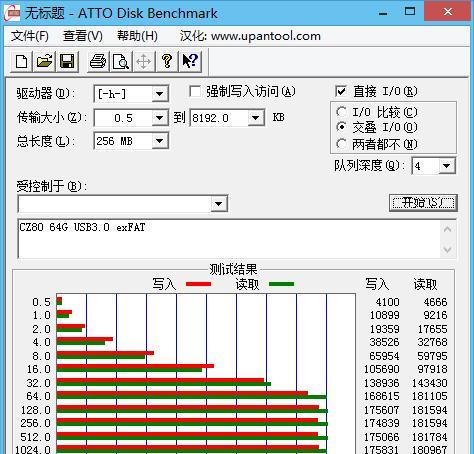The width and height of the screenshot is (474, 454).
Task: Click the ATTO application icon in title bar
Action: [12, 13]
